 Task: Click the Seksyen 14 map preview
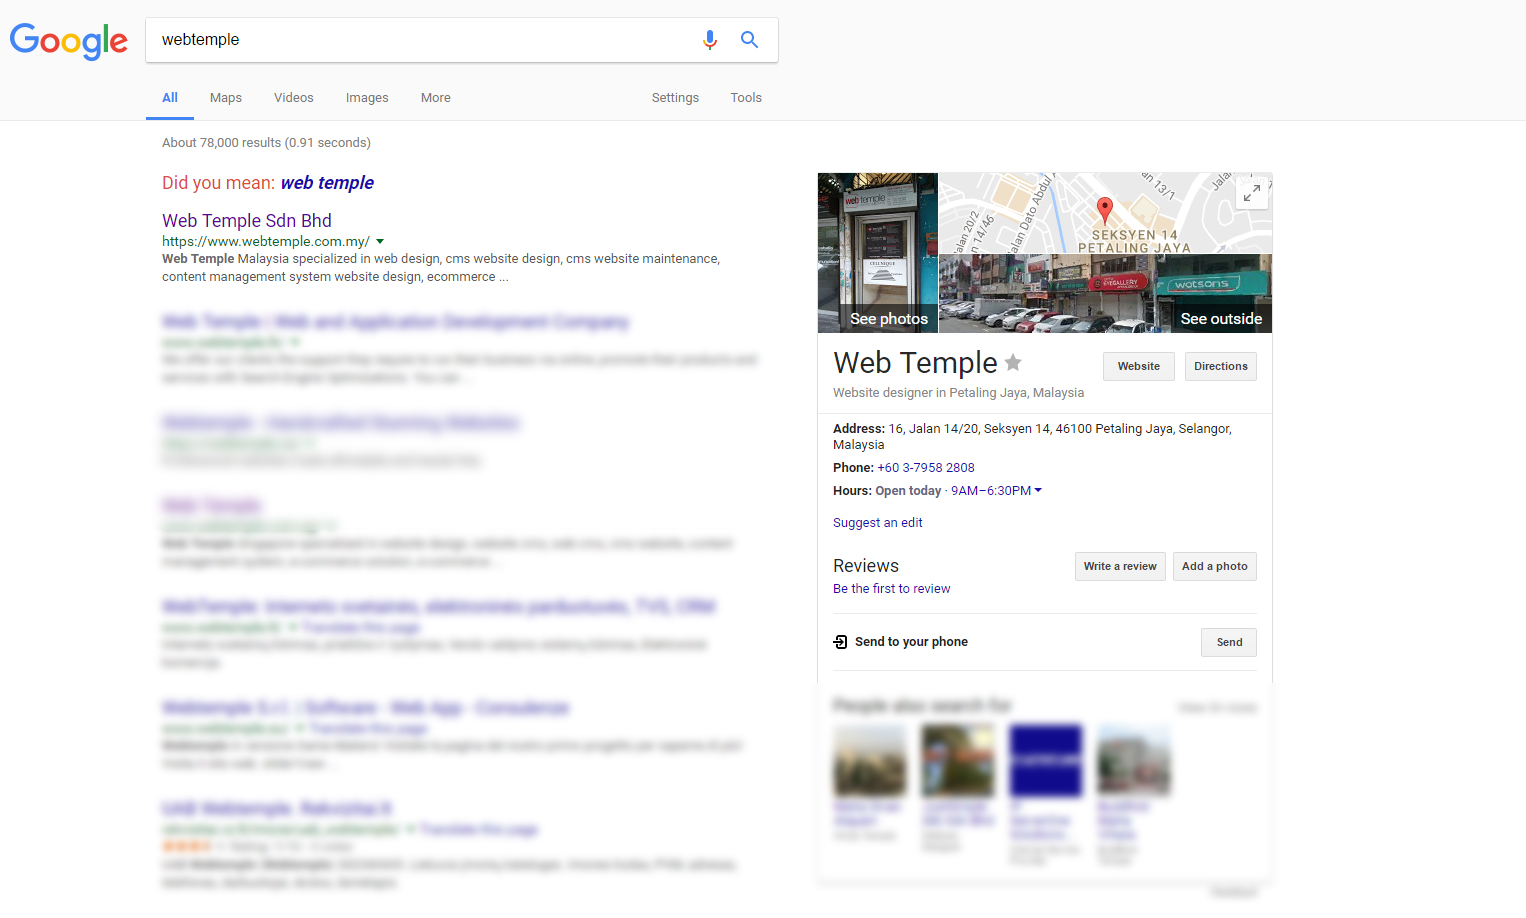click(x=1106, y=213)
